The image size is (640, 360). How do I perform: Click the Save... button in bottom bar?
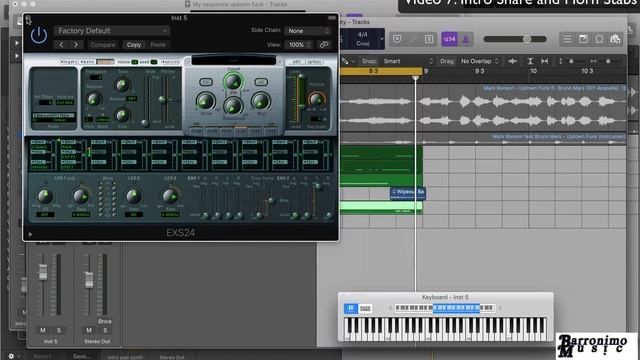(x=81, y=356)
